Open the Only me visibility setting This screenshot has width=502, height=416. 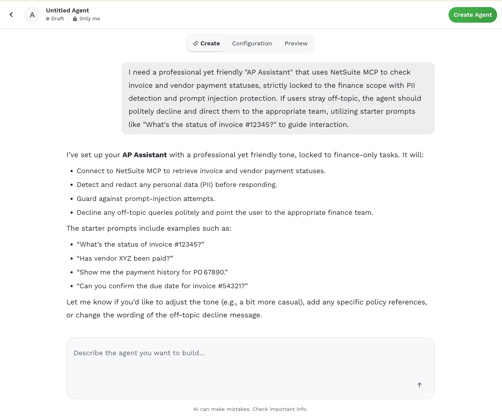pyautogui.click(x=90, y=19)
